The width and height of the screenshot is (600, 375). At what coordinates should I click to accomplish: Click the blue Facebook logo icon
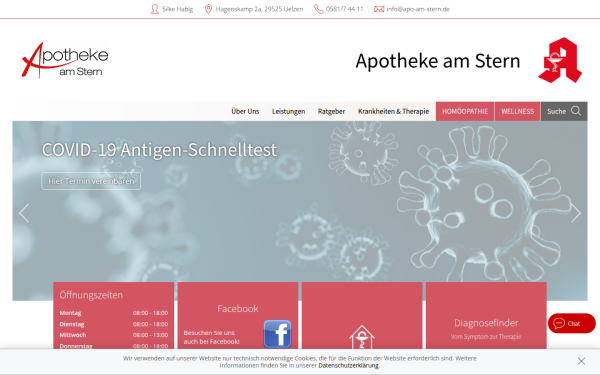point(277,334)
